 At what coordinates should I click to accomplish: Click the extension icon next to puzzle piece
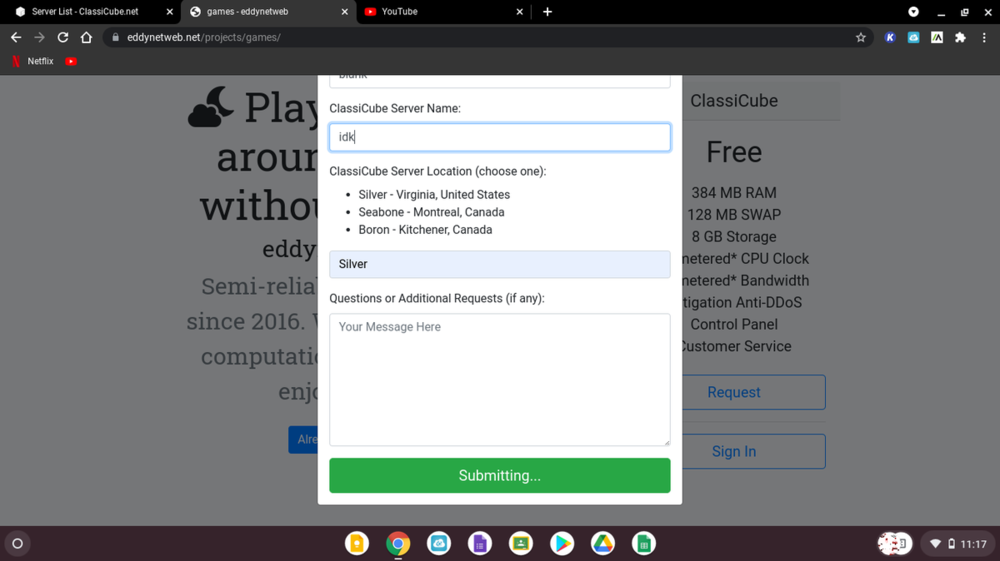coord(937,38)
